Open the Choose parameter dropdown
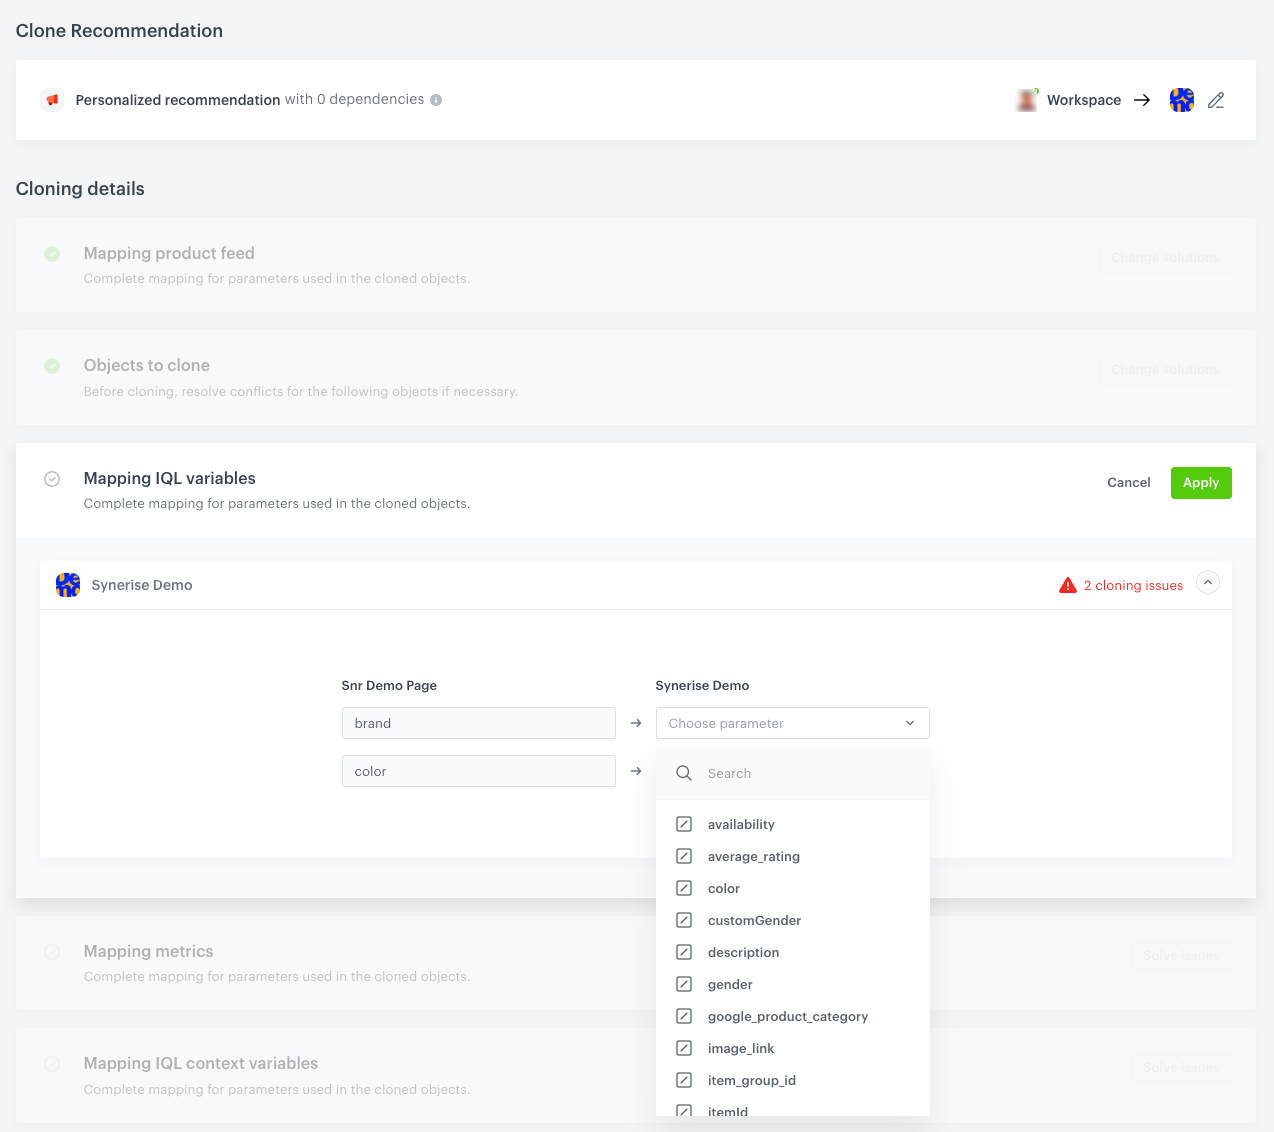Image resolution: width=1274 pixels, height=1132 pixels. tap(792, 722)
